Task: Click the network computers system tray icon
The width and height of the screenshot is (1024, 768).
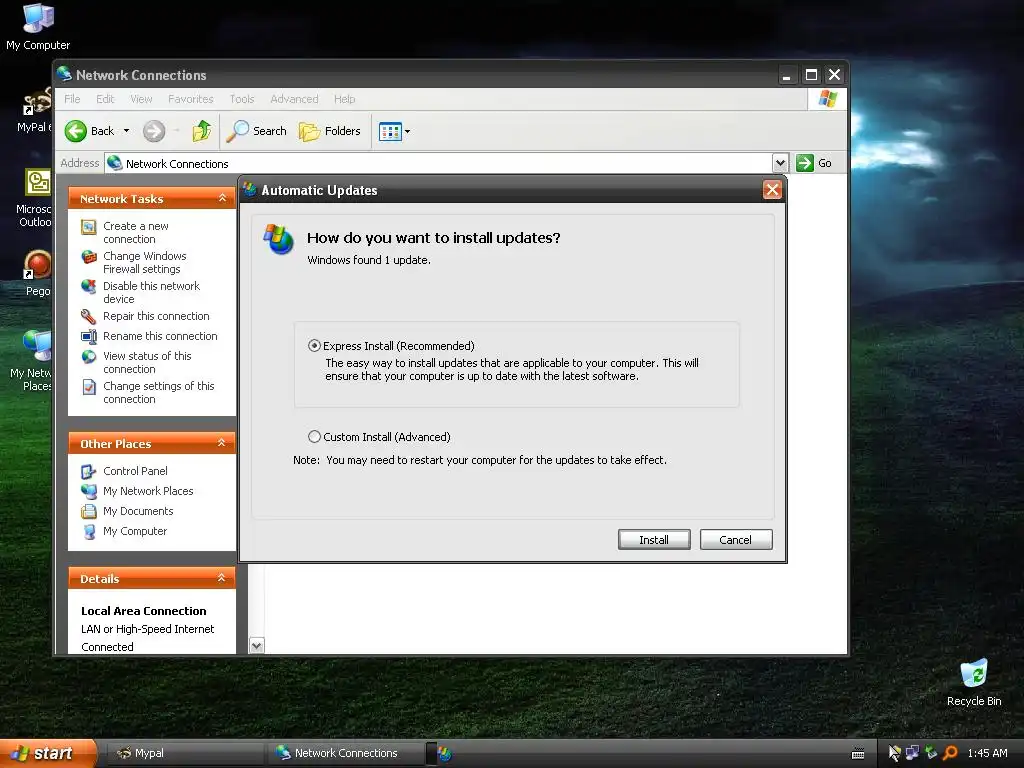Action: click(912, 753)
